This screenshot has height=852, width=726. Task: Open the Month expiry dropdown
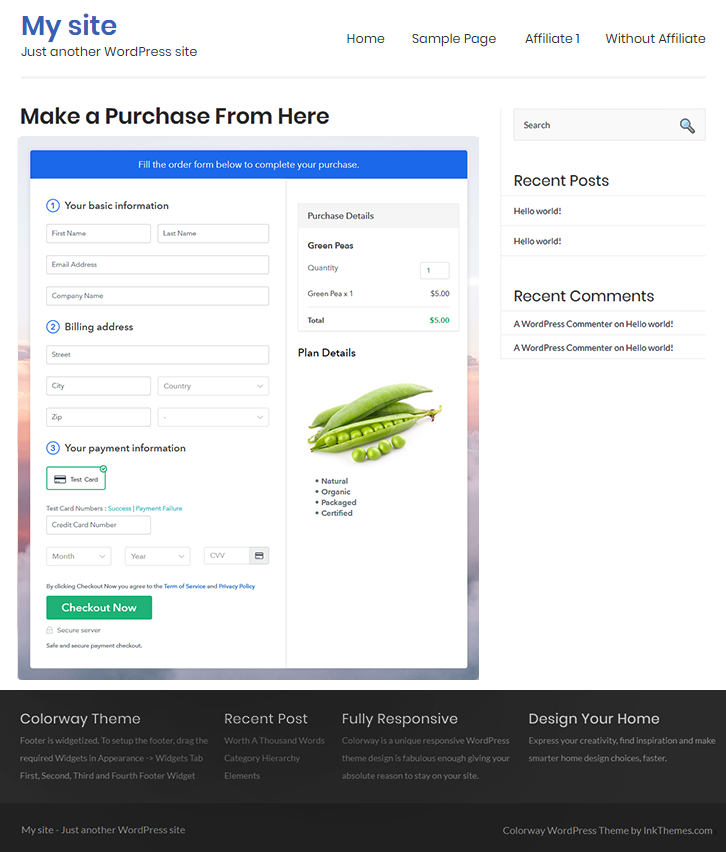(x=79, y=556)
